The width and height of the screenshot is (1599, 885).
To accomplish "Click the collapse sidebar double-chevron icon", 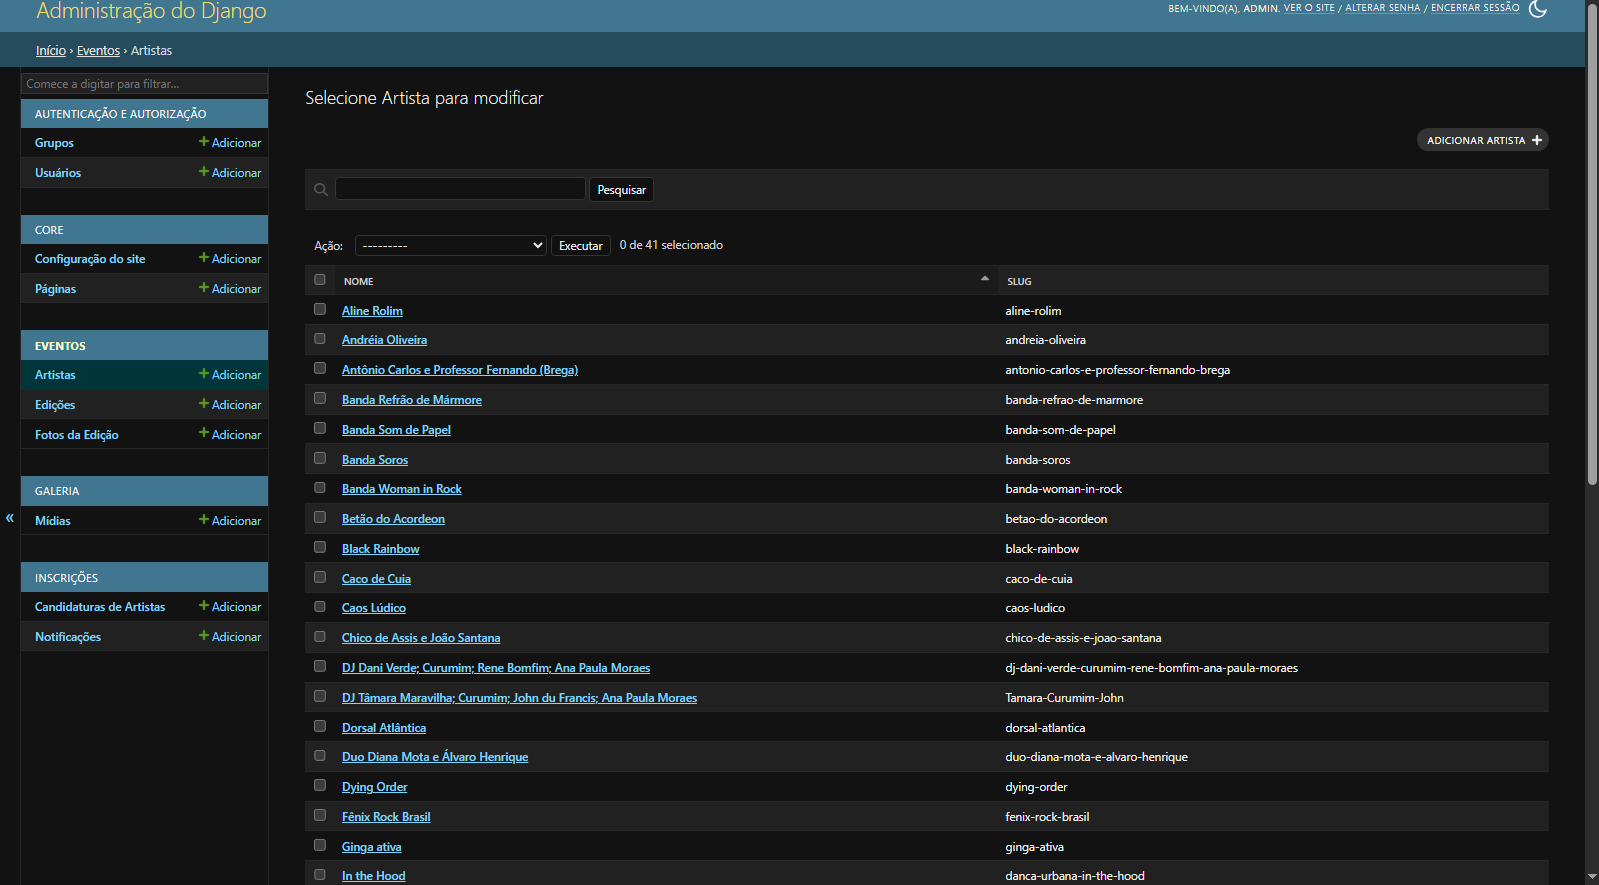I will coord(10,518).
